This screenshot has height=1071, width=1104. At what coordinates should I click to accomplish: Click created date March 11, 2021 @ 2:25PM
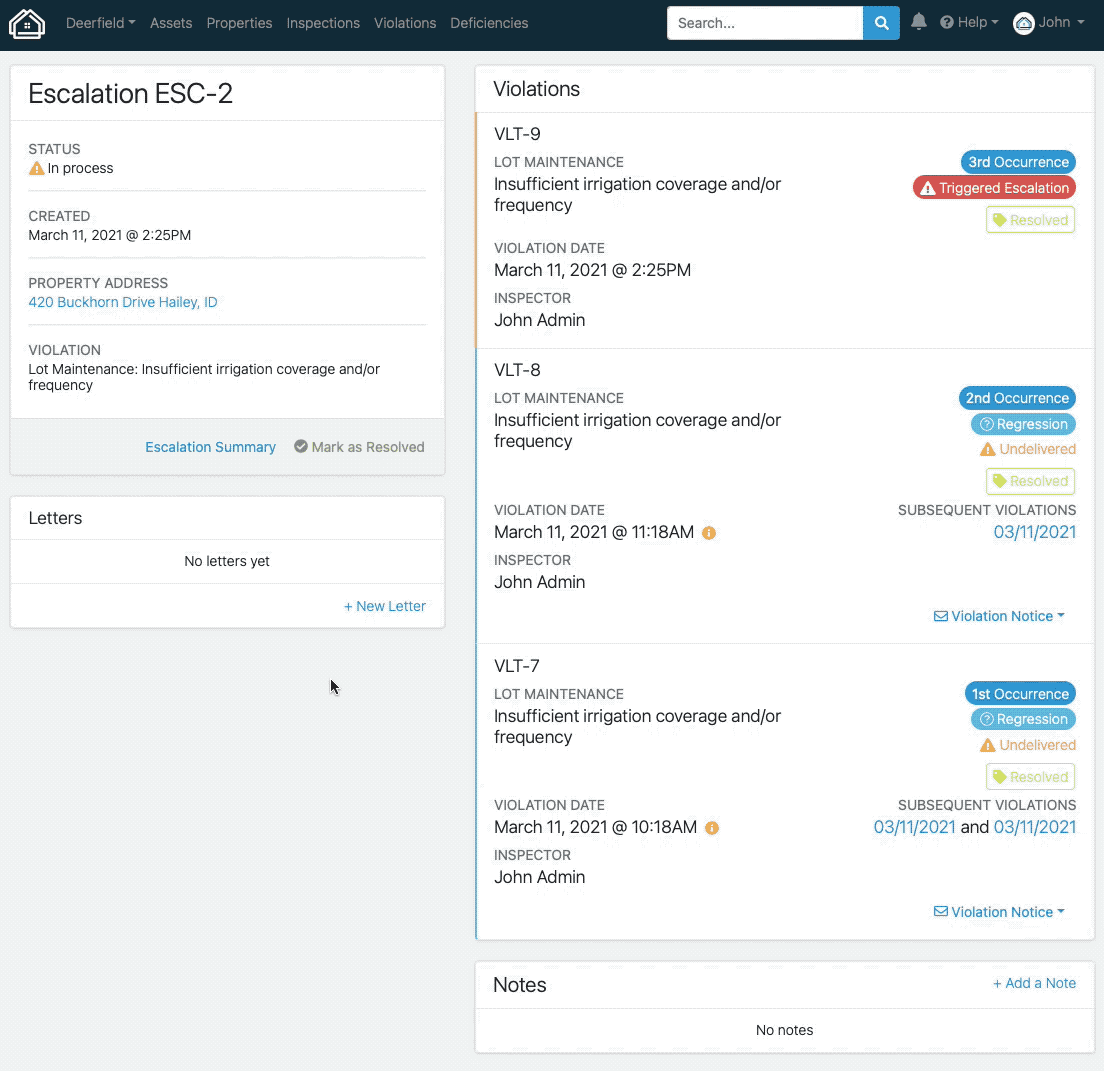pos(110,235)
